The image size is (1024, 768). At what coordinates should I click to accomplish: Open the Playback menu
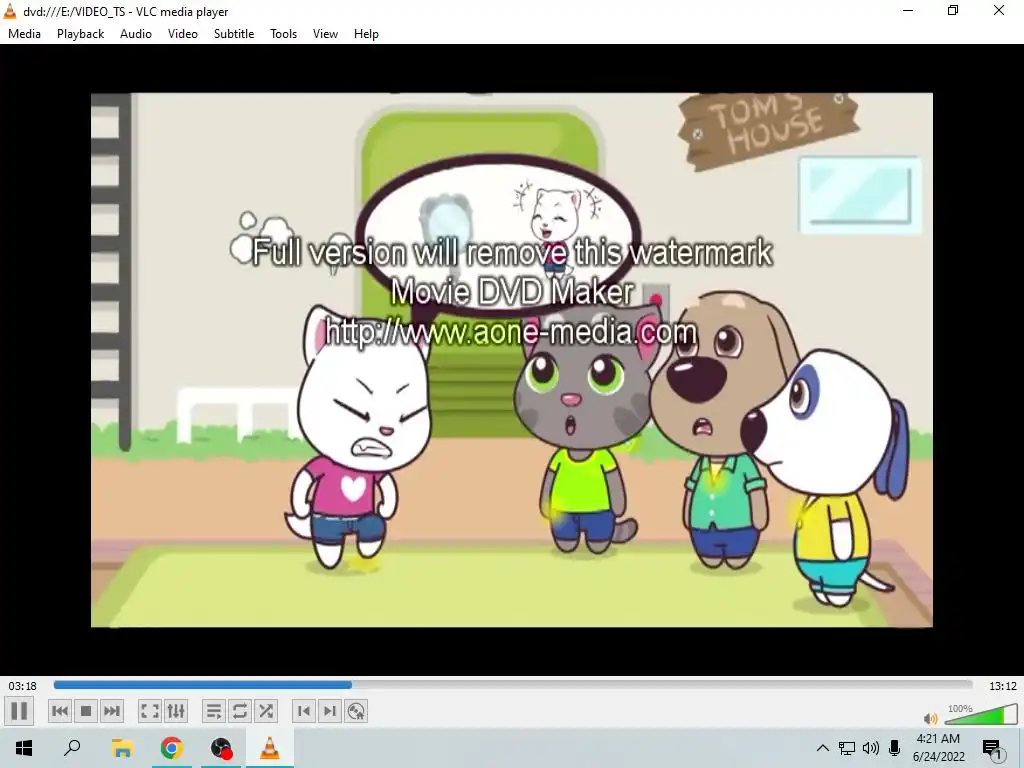coord(80,34)
